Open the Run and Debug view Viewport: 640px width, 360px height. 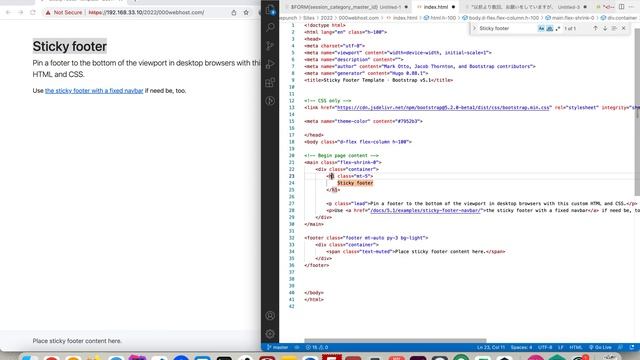click(270, 64)
